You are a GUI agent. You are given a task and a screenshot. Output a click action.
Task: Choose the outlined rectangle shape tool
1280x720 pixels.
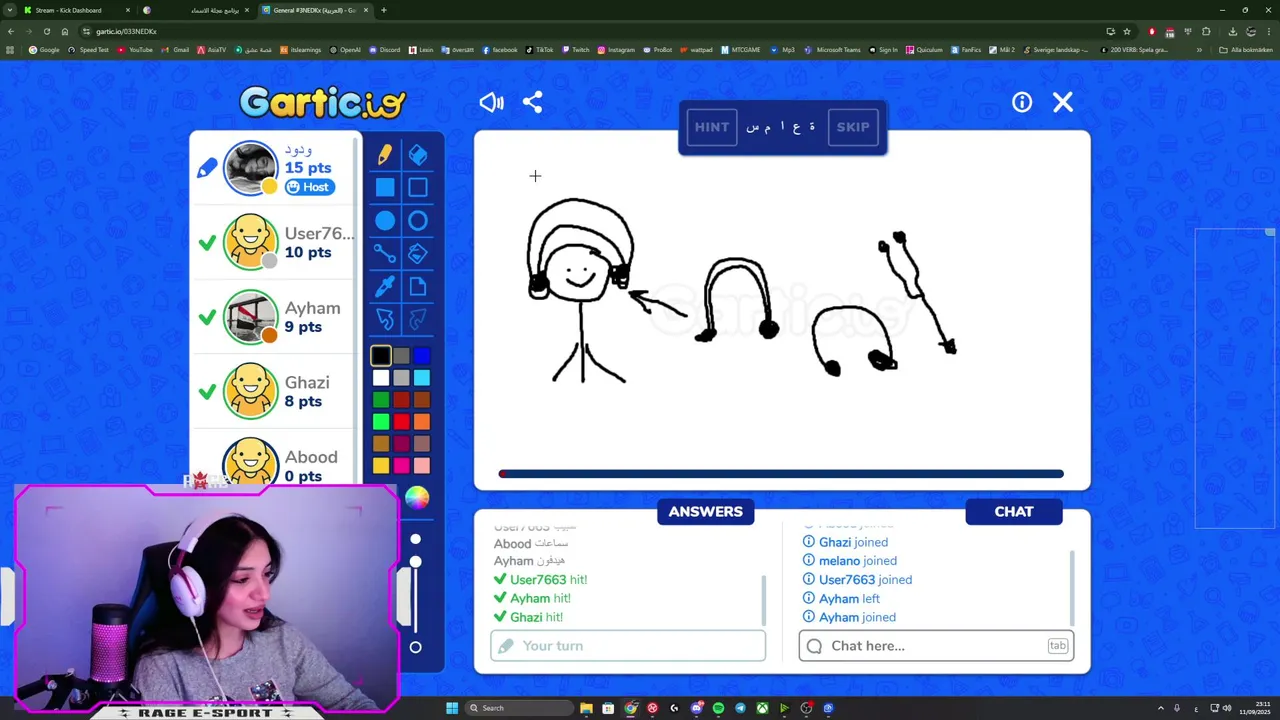coord(418,187)
